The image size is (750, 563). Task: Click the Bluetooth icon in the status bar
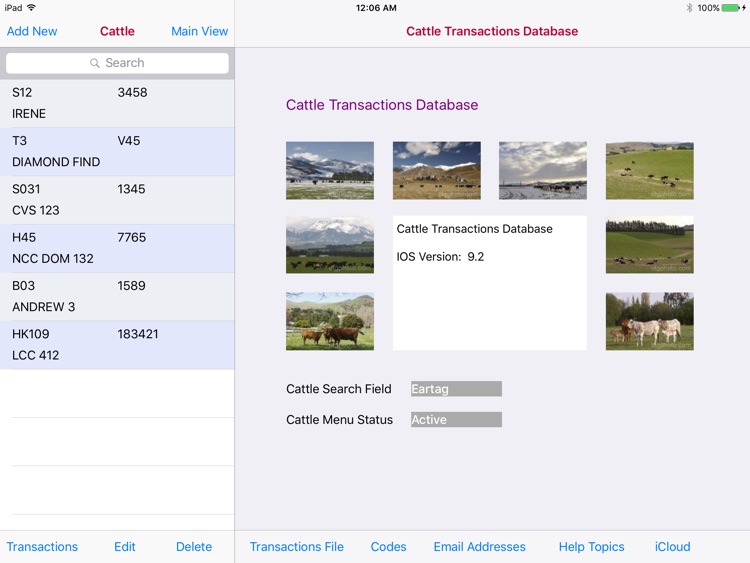click(x=689, y=8)
